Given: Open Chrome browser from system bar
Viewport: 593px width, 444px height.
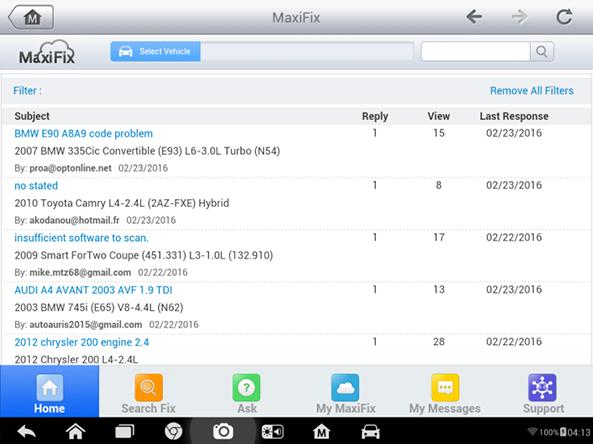Looking at the screenshot, I should tap(174, 431).
